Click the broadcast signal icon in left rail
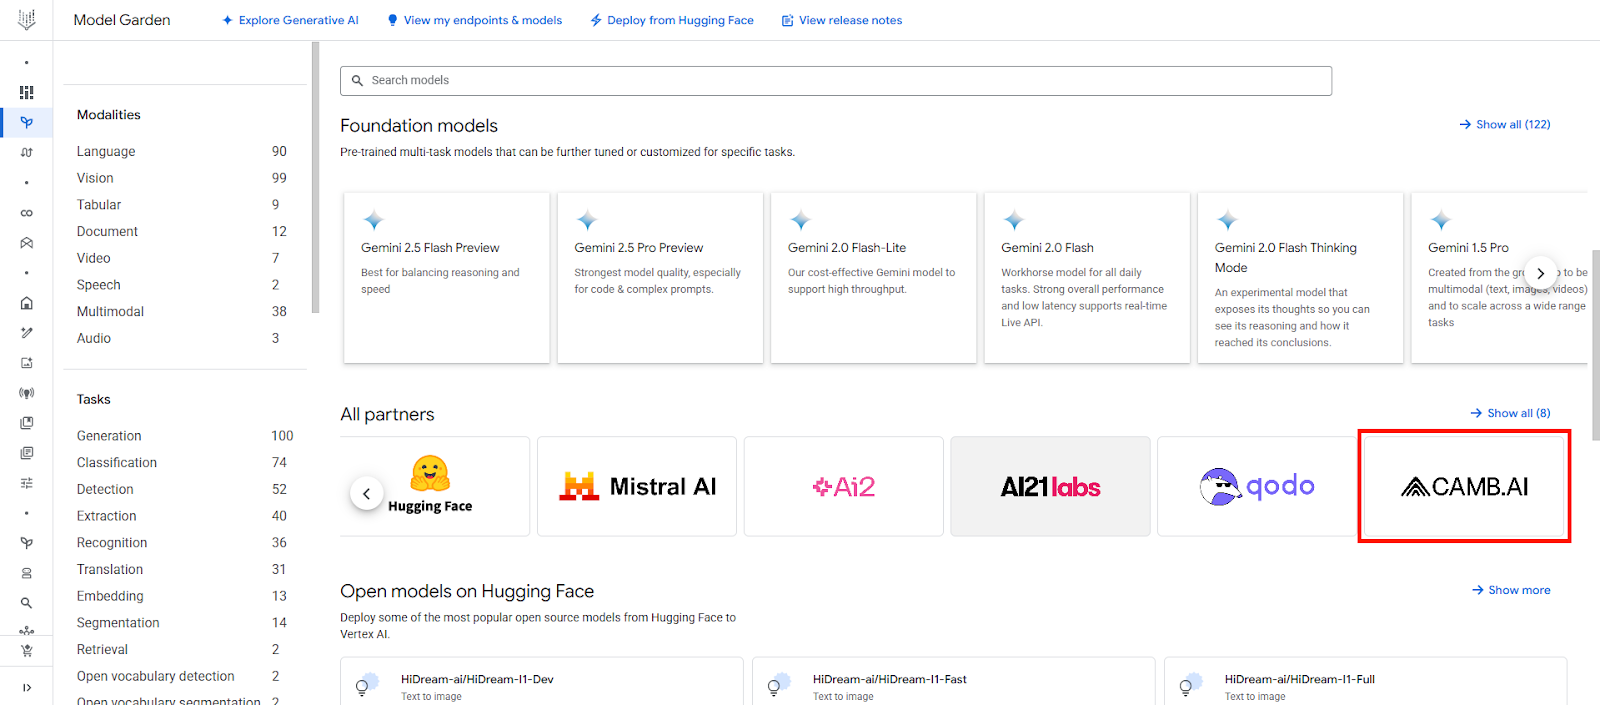 pos(26,393)
